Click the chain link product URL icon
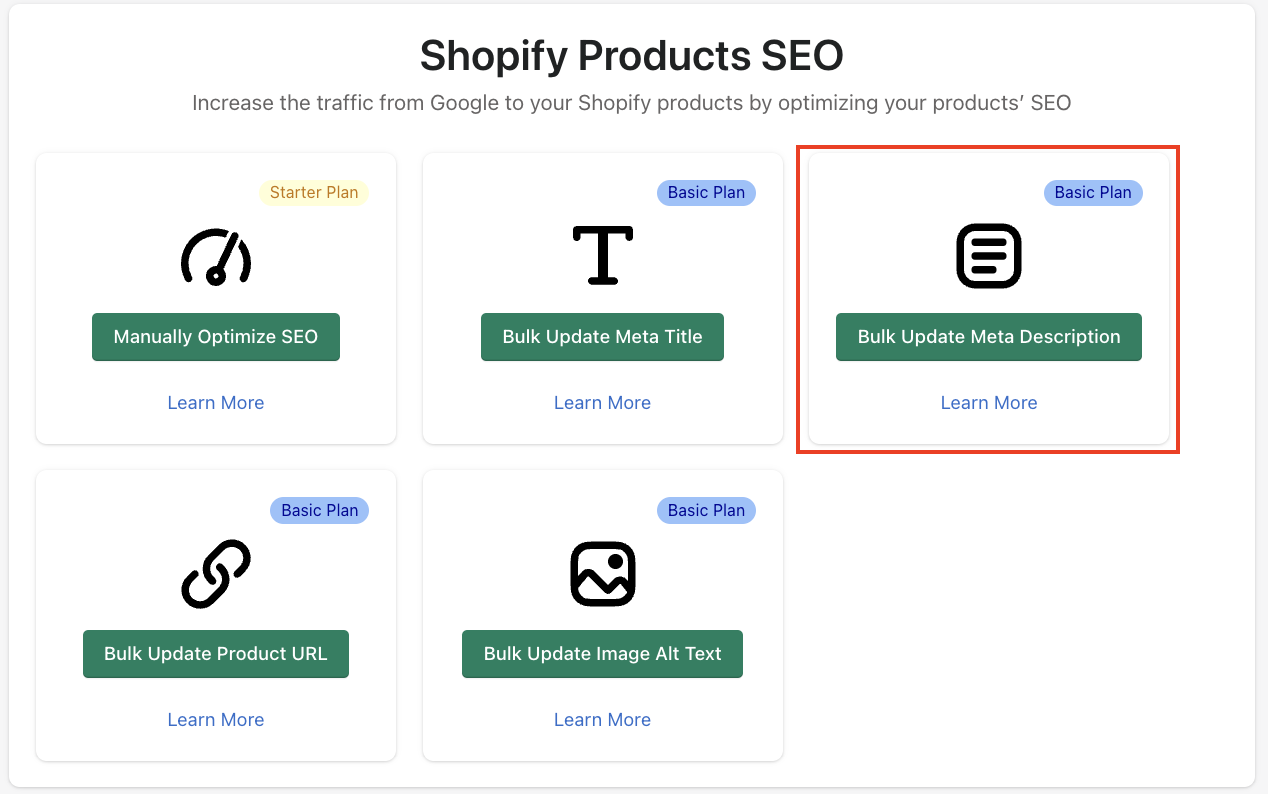 click(216, 574)
